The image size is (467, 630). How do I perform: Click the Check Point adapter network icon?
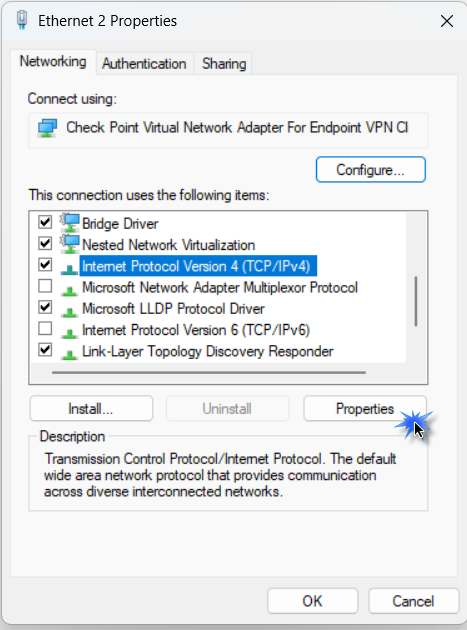coord(47,128)
